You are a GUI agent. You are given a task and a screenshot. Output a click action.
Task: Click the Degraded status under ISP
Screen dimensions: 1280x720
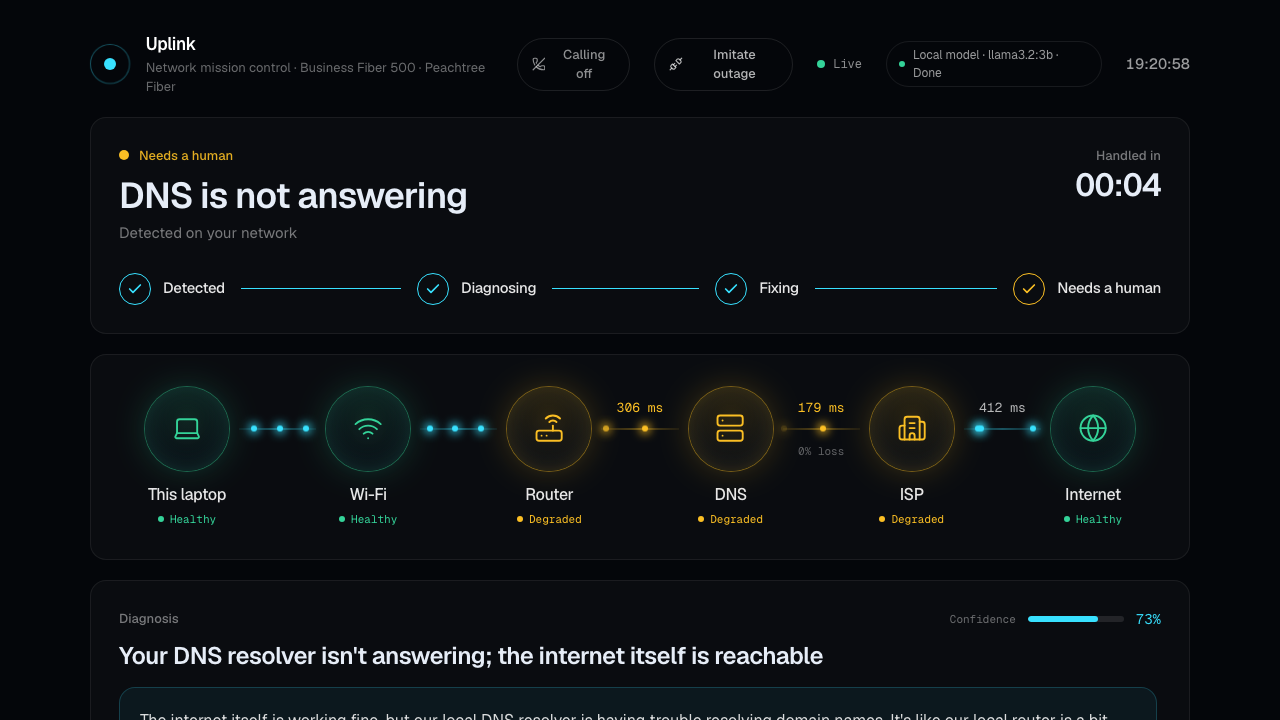click(x=912, y=519)
